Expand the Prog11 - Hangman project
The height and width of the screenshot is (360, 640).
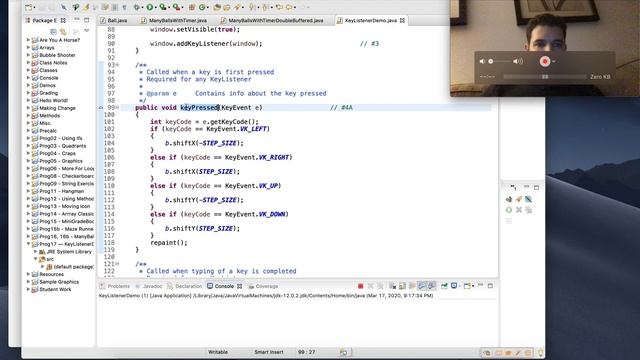(28, 191)
